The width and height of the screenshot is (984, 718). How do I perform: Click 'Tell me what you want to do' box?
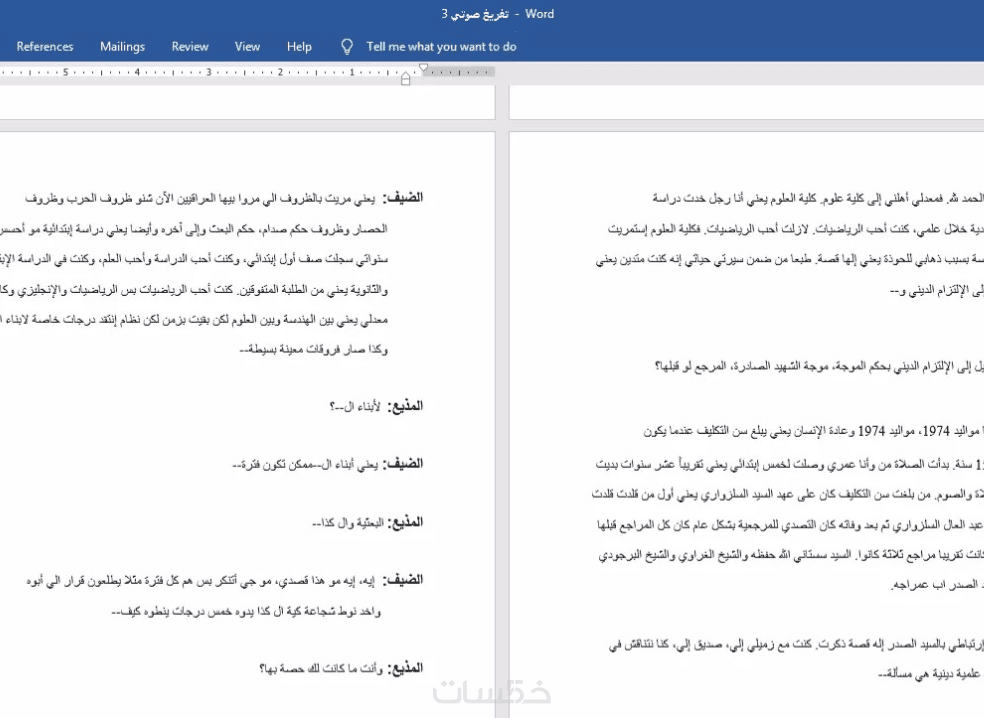pyautogui.click(x=441, y=46)
